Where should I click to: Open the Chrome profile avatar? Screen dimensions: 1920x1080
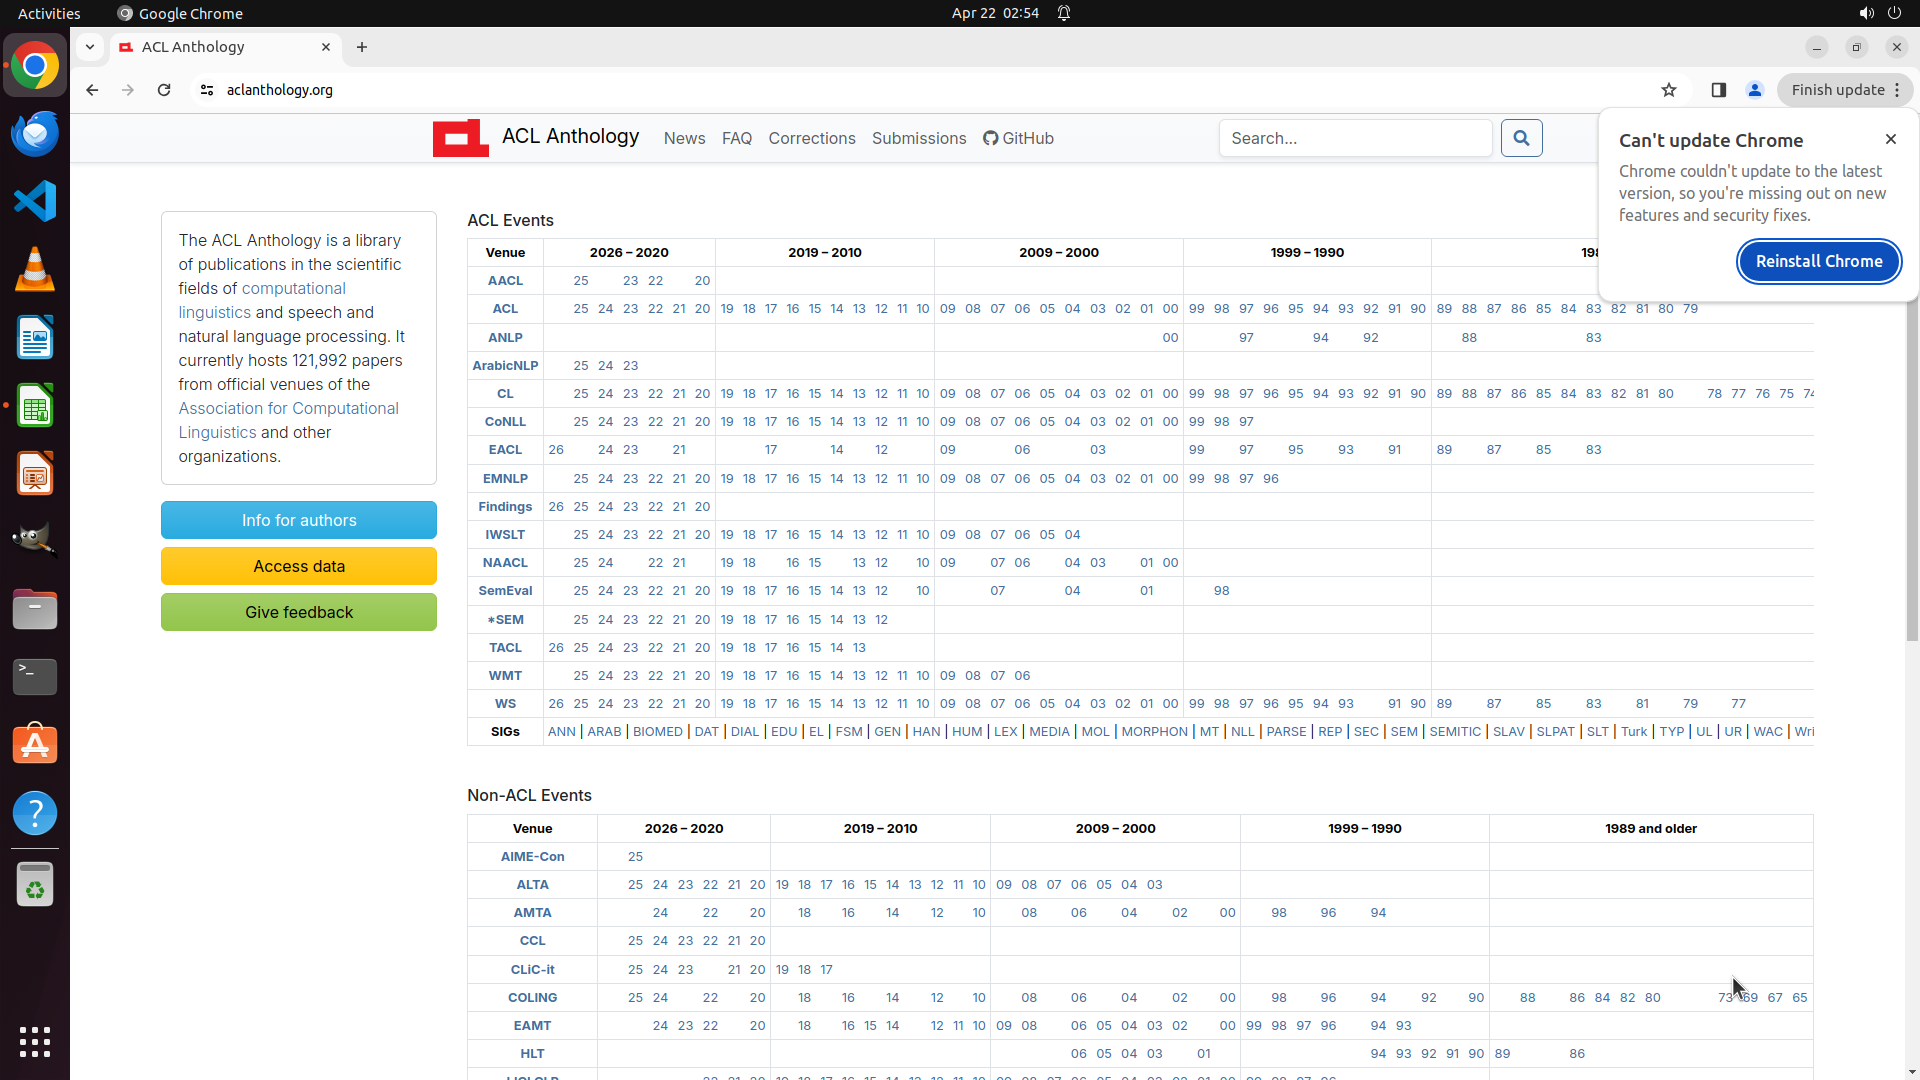pos(1754,90)
